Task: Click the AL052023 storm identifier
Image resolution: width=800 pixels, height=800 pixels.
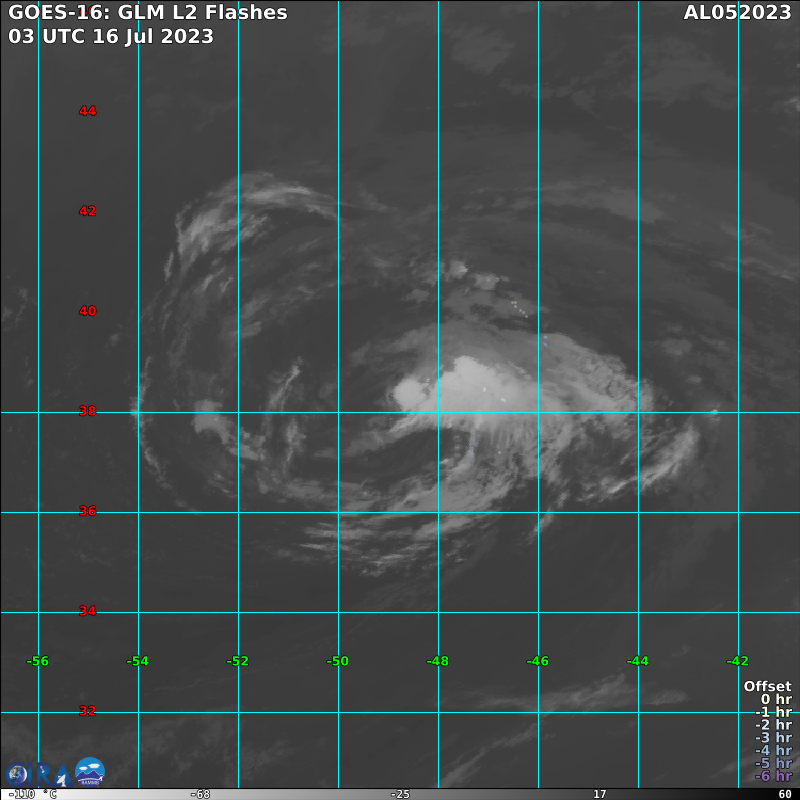Action: (738, 13)
